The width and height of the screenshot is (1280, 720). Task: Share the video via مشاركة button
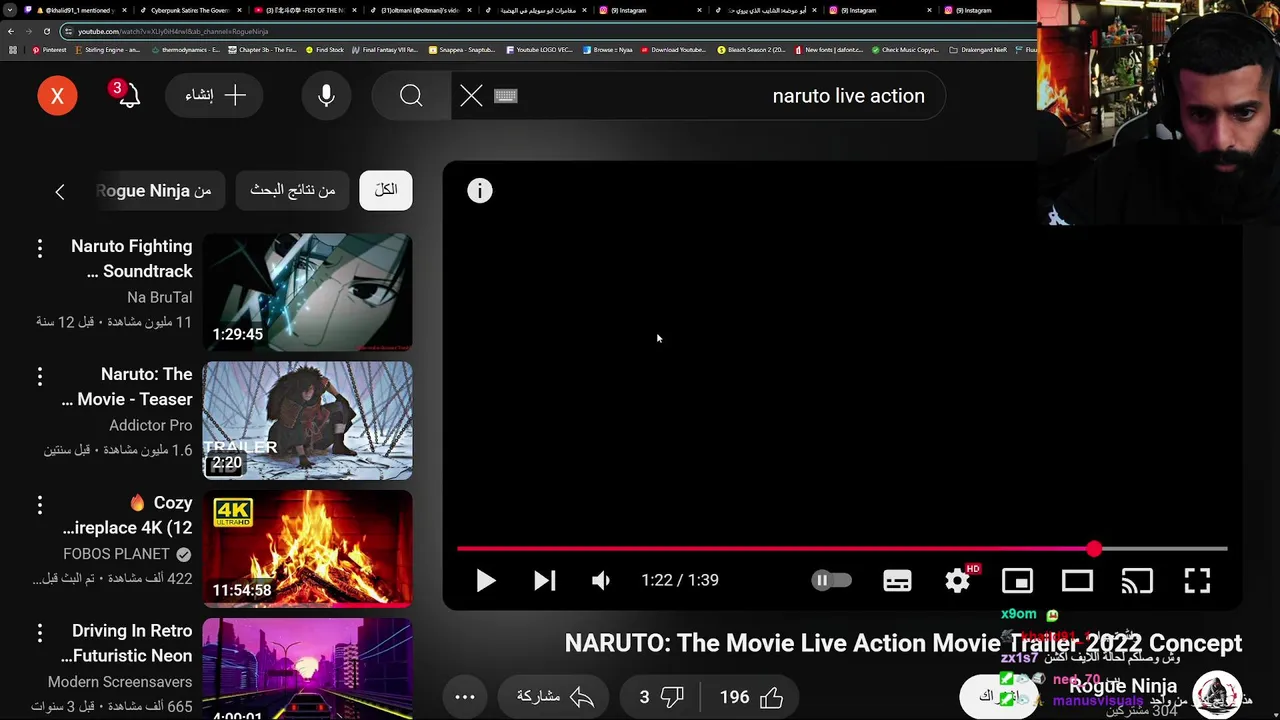555,697
